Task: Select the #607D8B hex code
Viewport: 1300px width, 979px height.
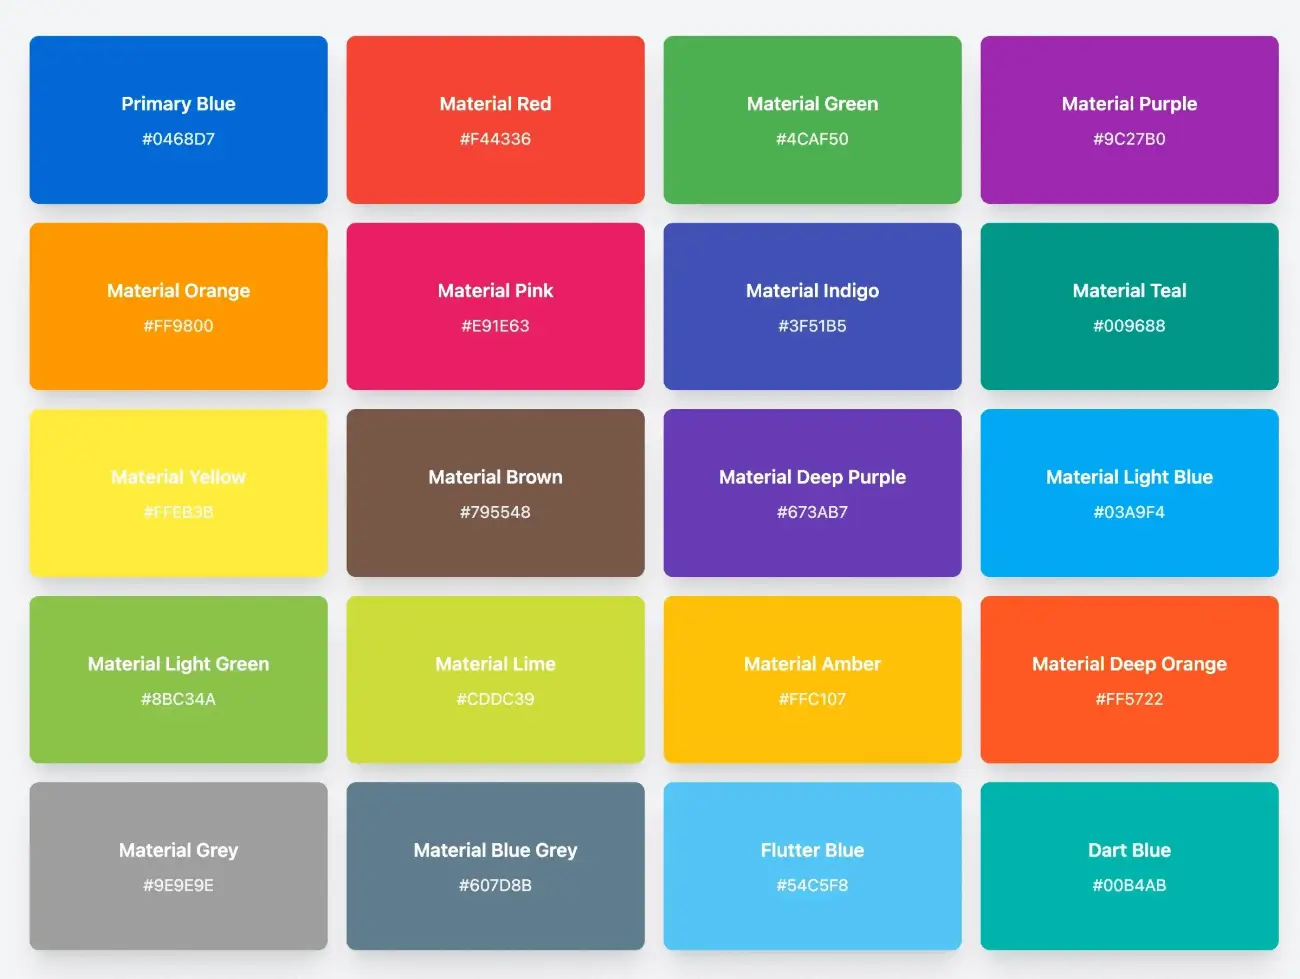Action: pos(495,885)
